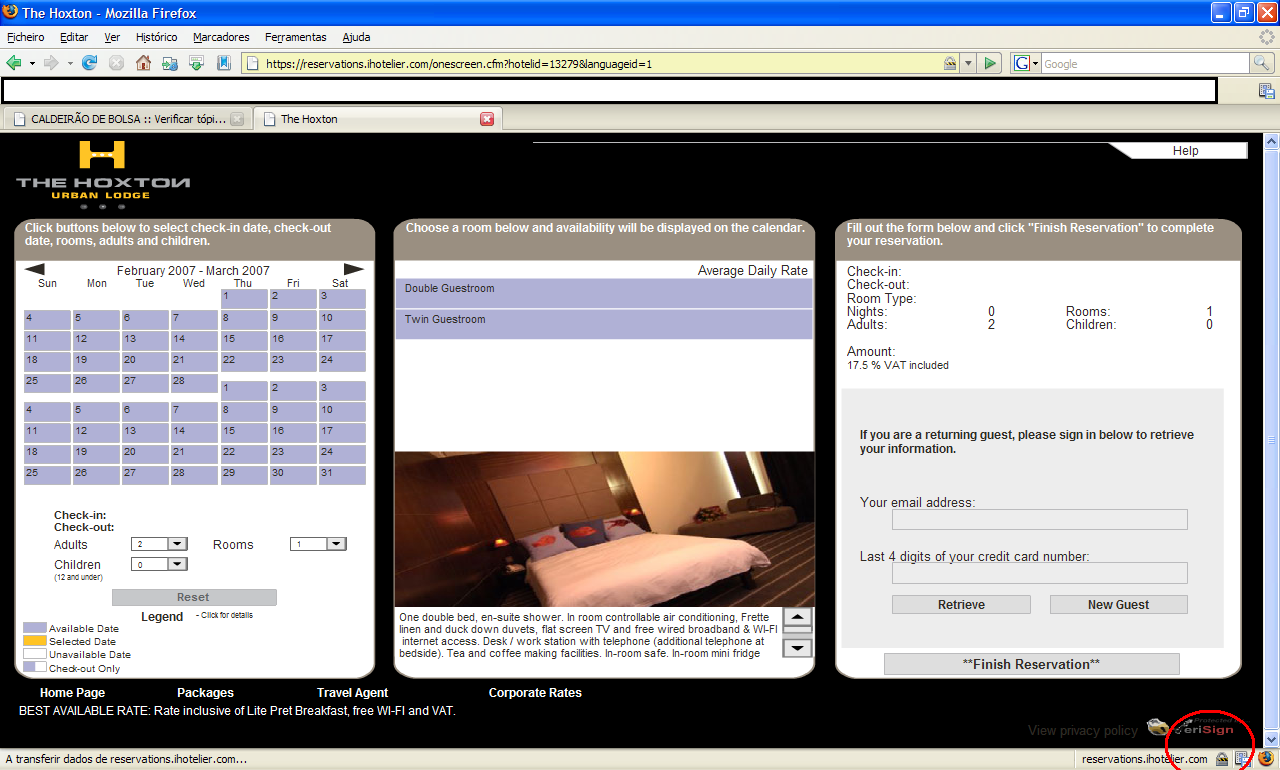Expand the address bar URL history dropdown

968,63
